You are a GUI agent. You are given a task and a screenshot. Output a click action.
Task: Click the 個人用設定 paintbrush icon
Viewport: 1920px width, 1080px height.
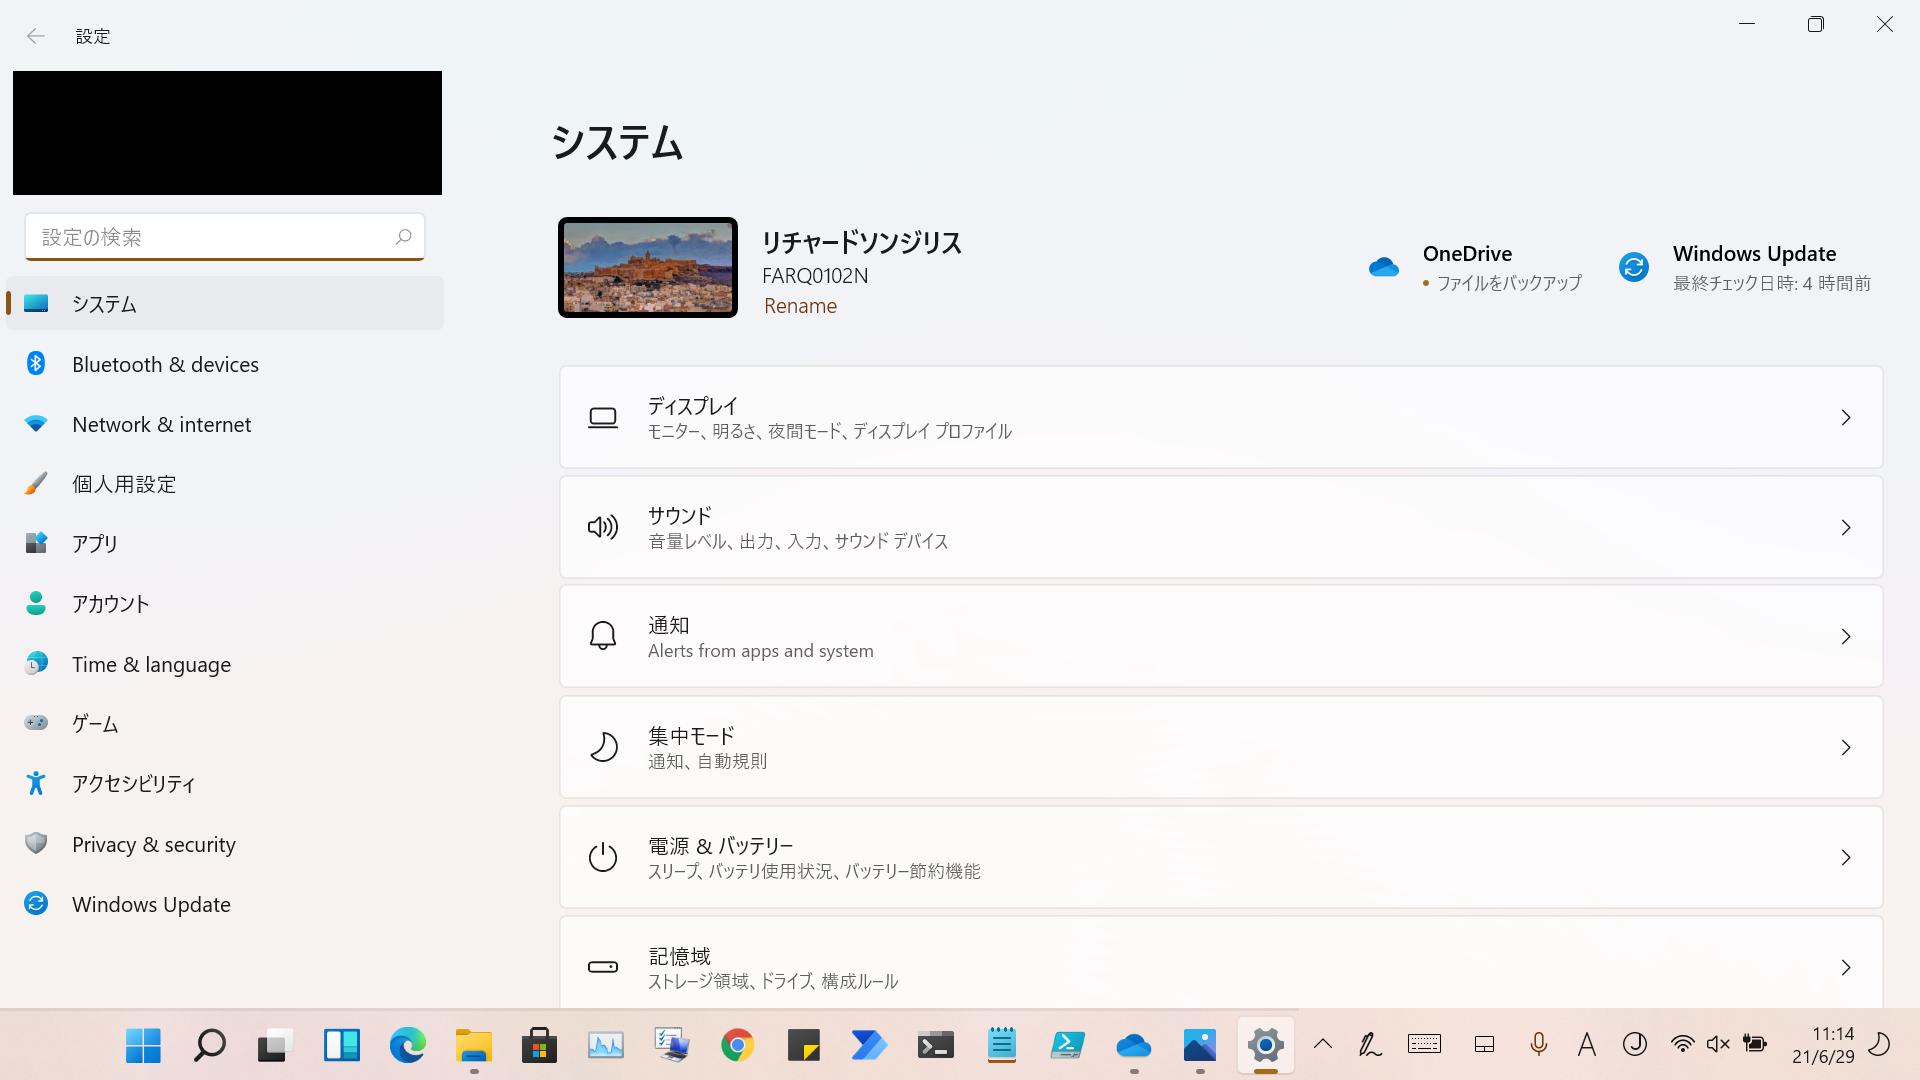click(36, 484)
